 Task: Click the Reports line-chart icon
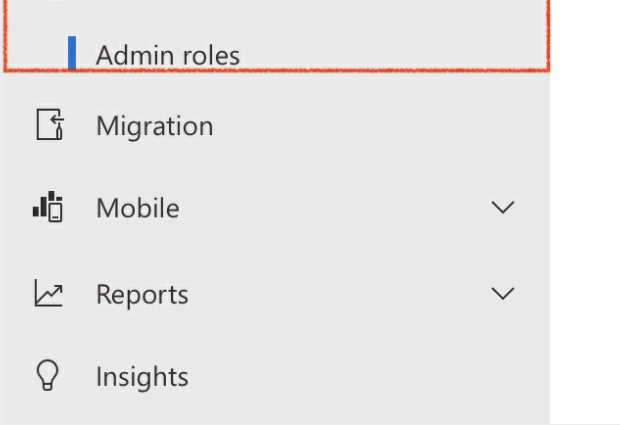48,293
